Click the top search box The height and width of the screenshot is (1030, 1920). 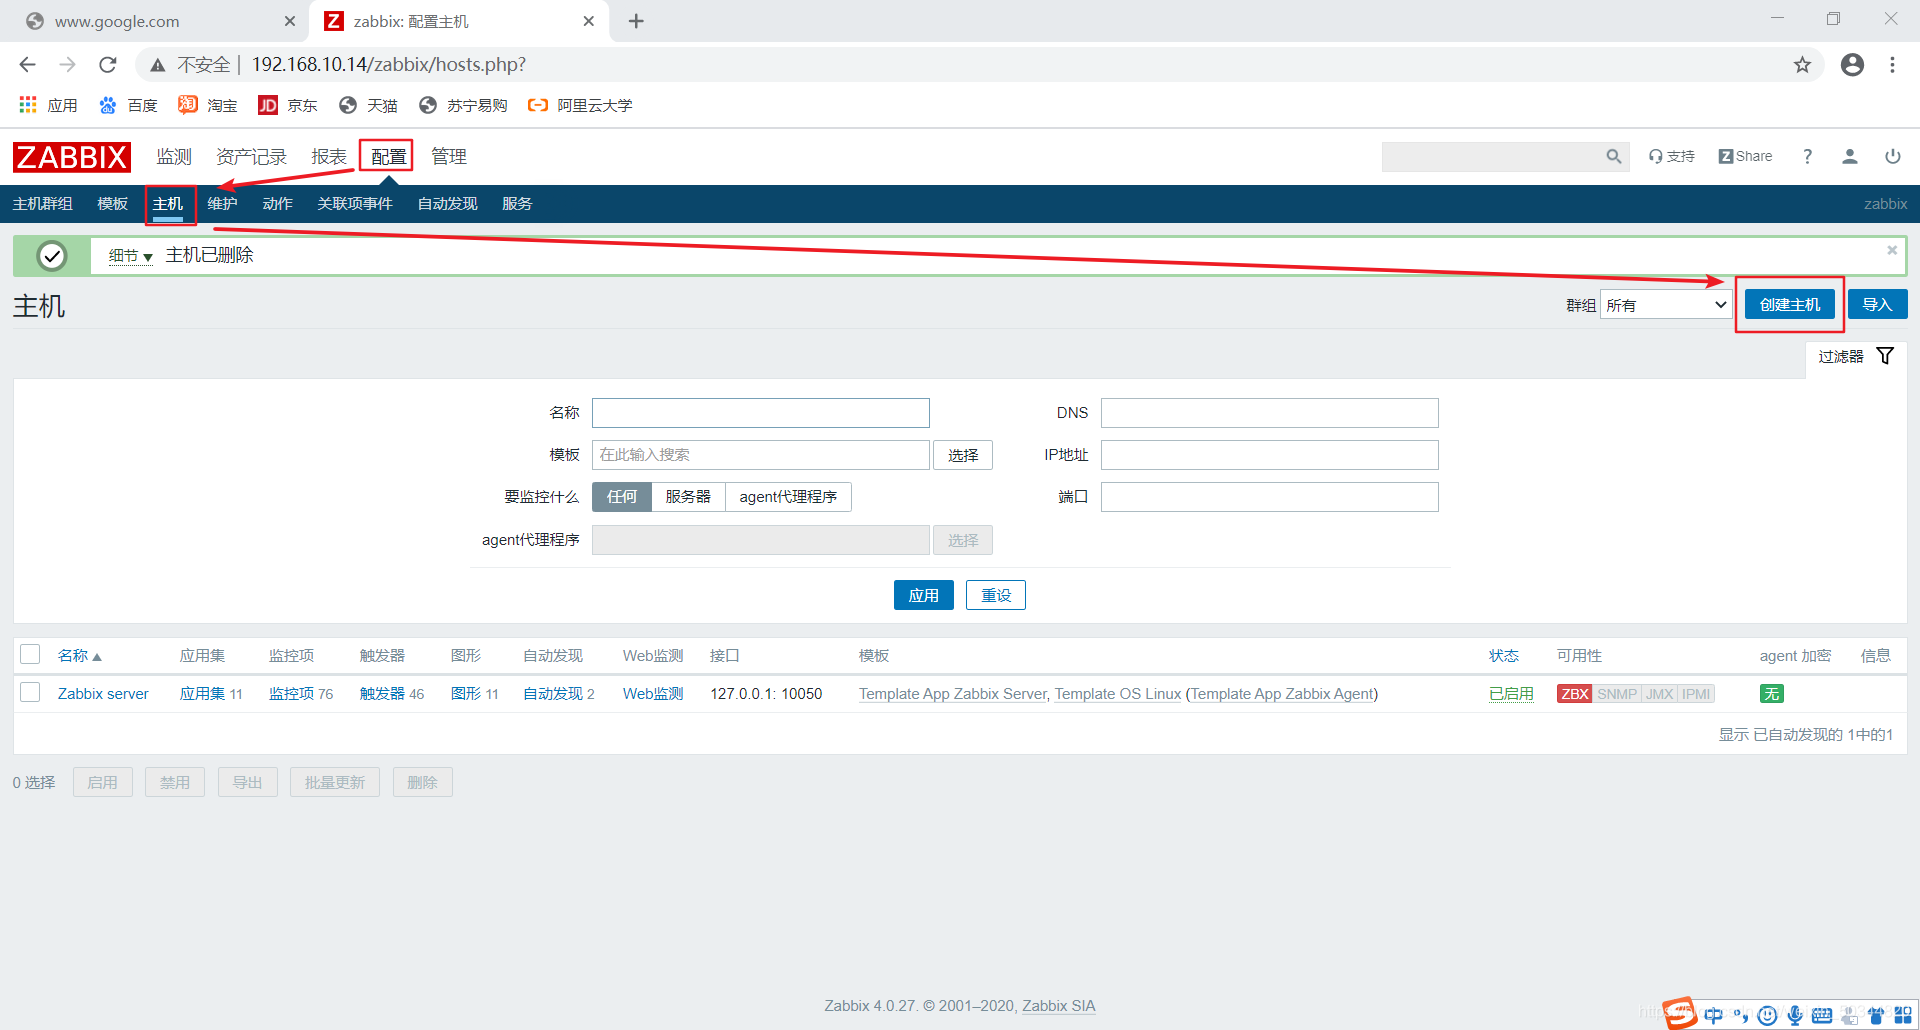[x=1494, y=157]
